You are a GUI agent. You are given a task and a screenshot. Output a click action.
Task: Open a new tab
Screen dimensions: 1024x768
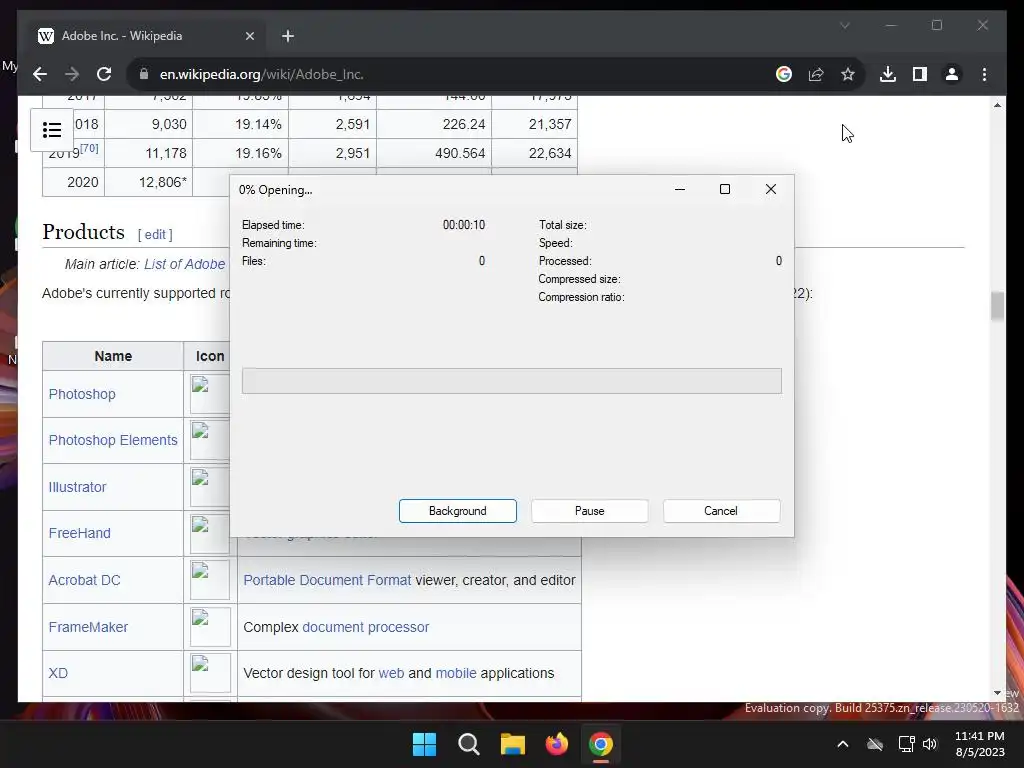click(288, 36)
